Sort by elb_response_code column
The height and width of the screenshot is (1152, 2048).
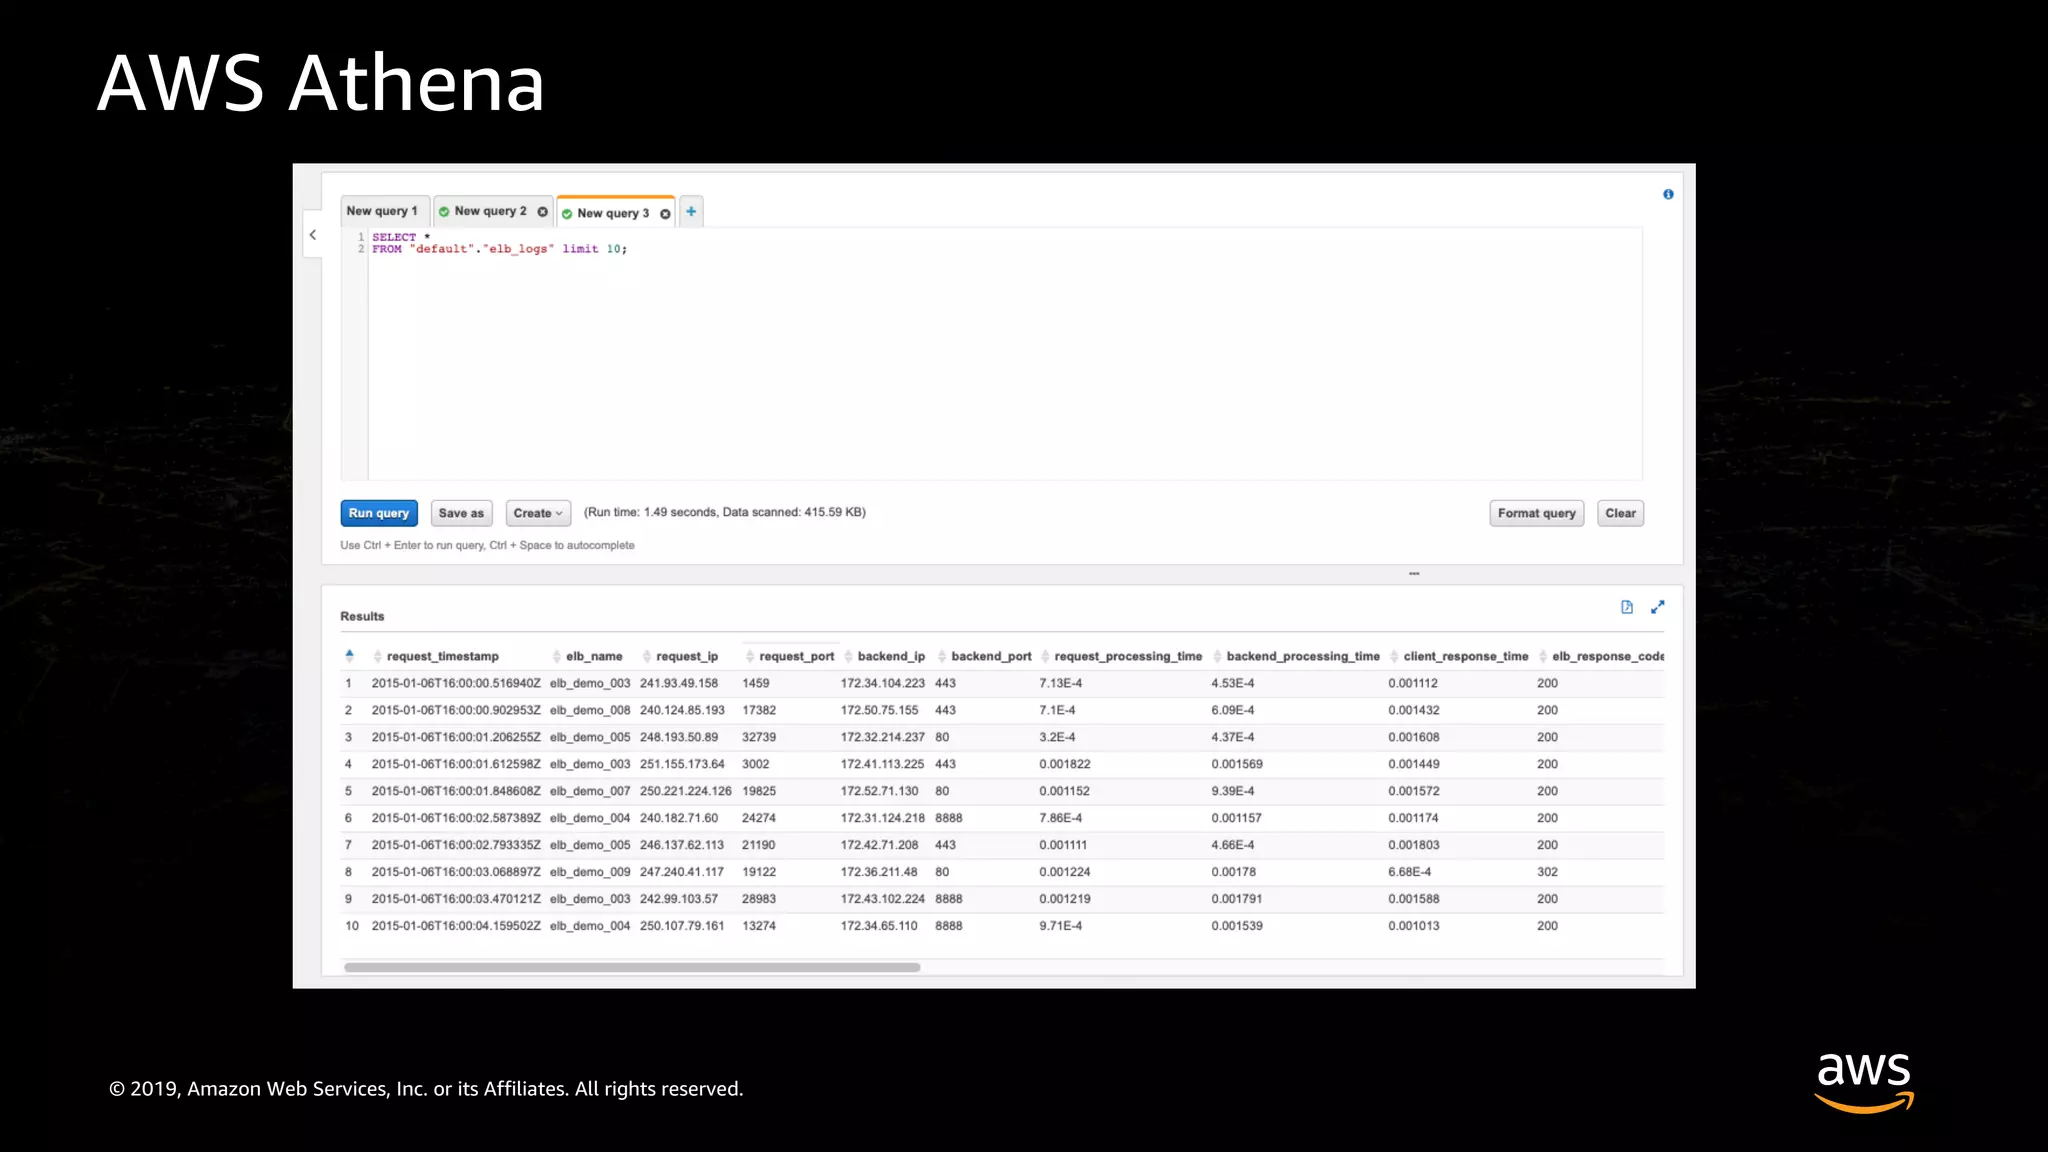click(1601, 657)
